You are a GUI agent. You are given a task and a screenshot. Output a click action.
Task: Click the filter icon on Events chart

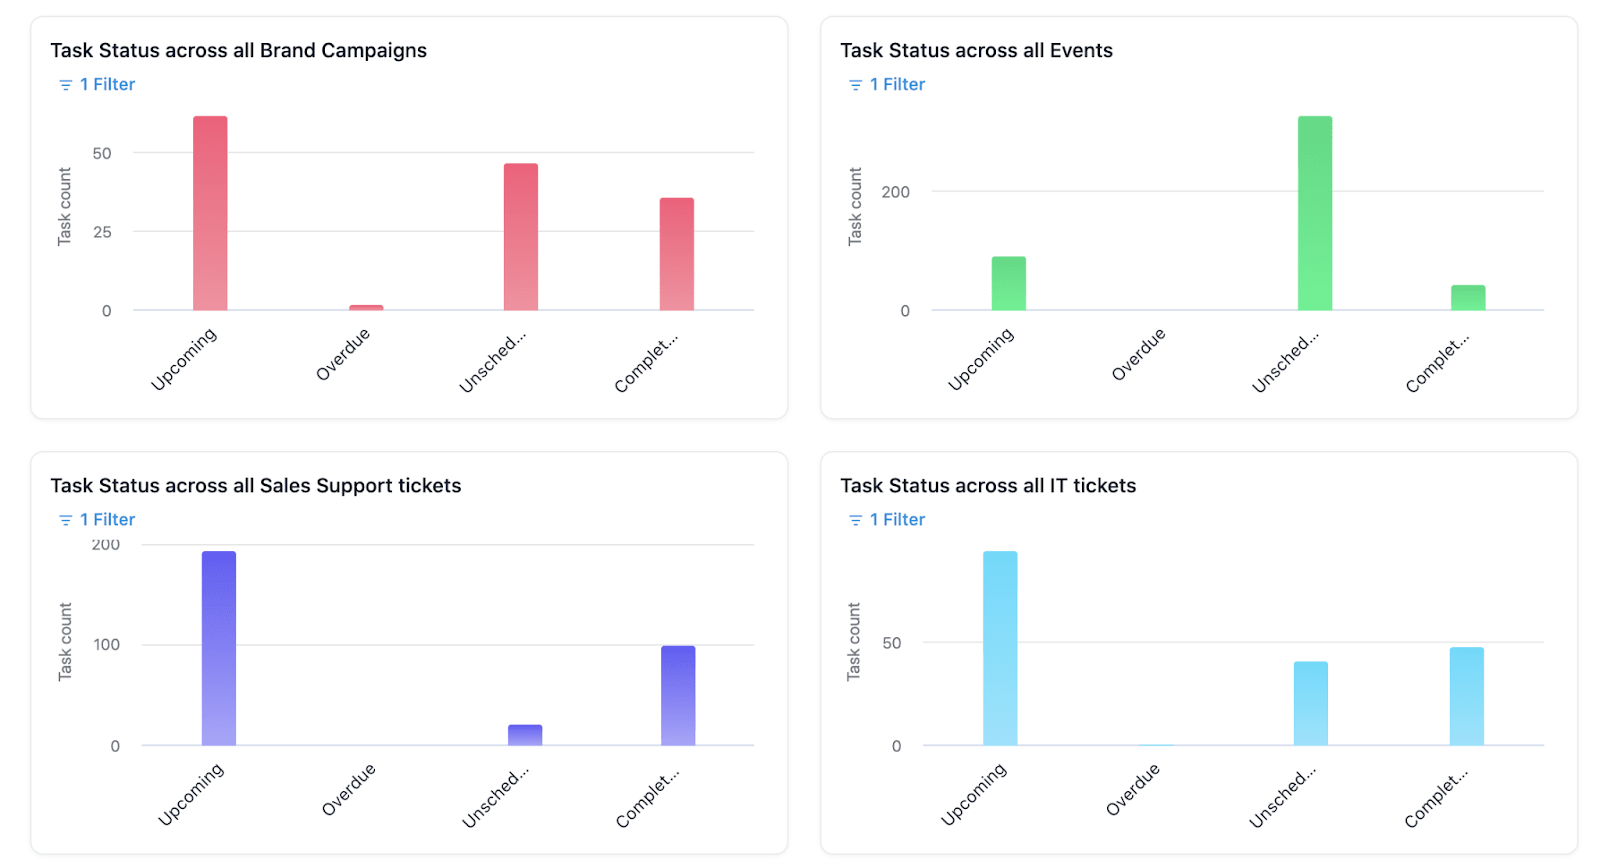tap(854, 84)
